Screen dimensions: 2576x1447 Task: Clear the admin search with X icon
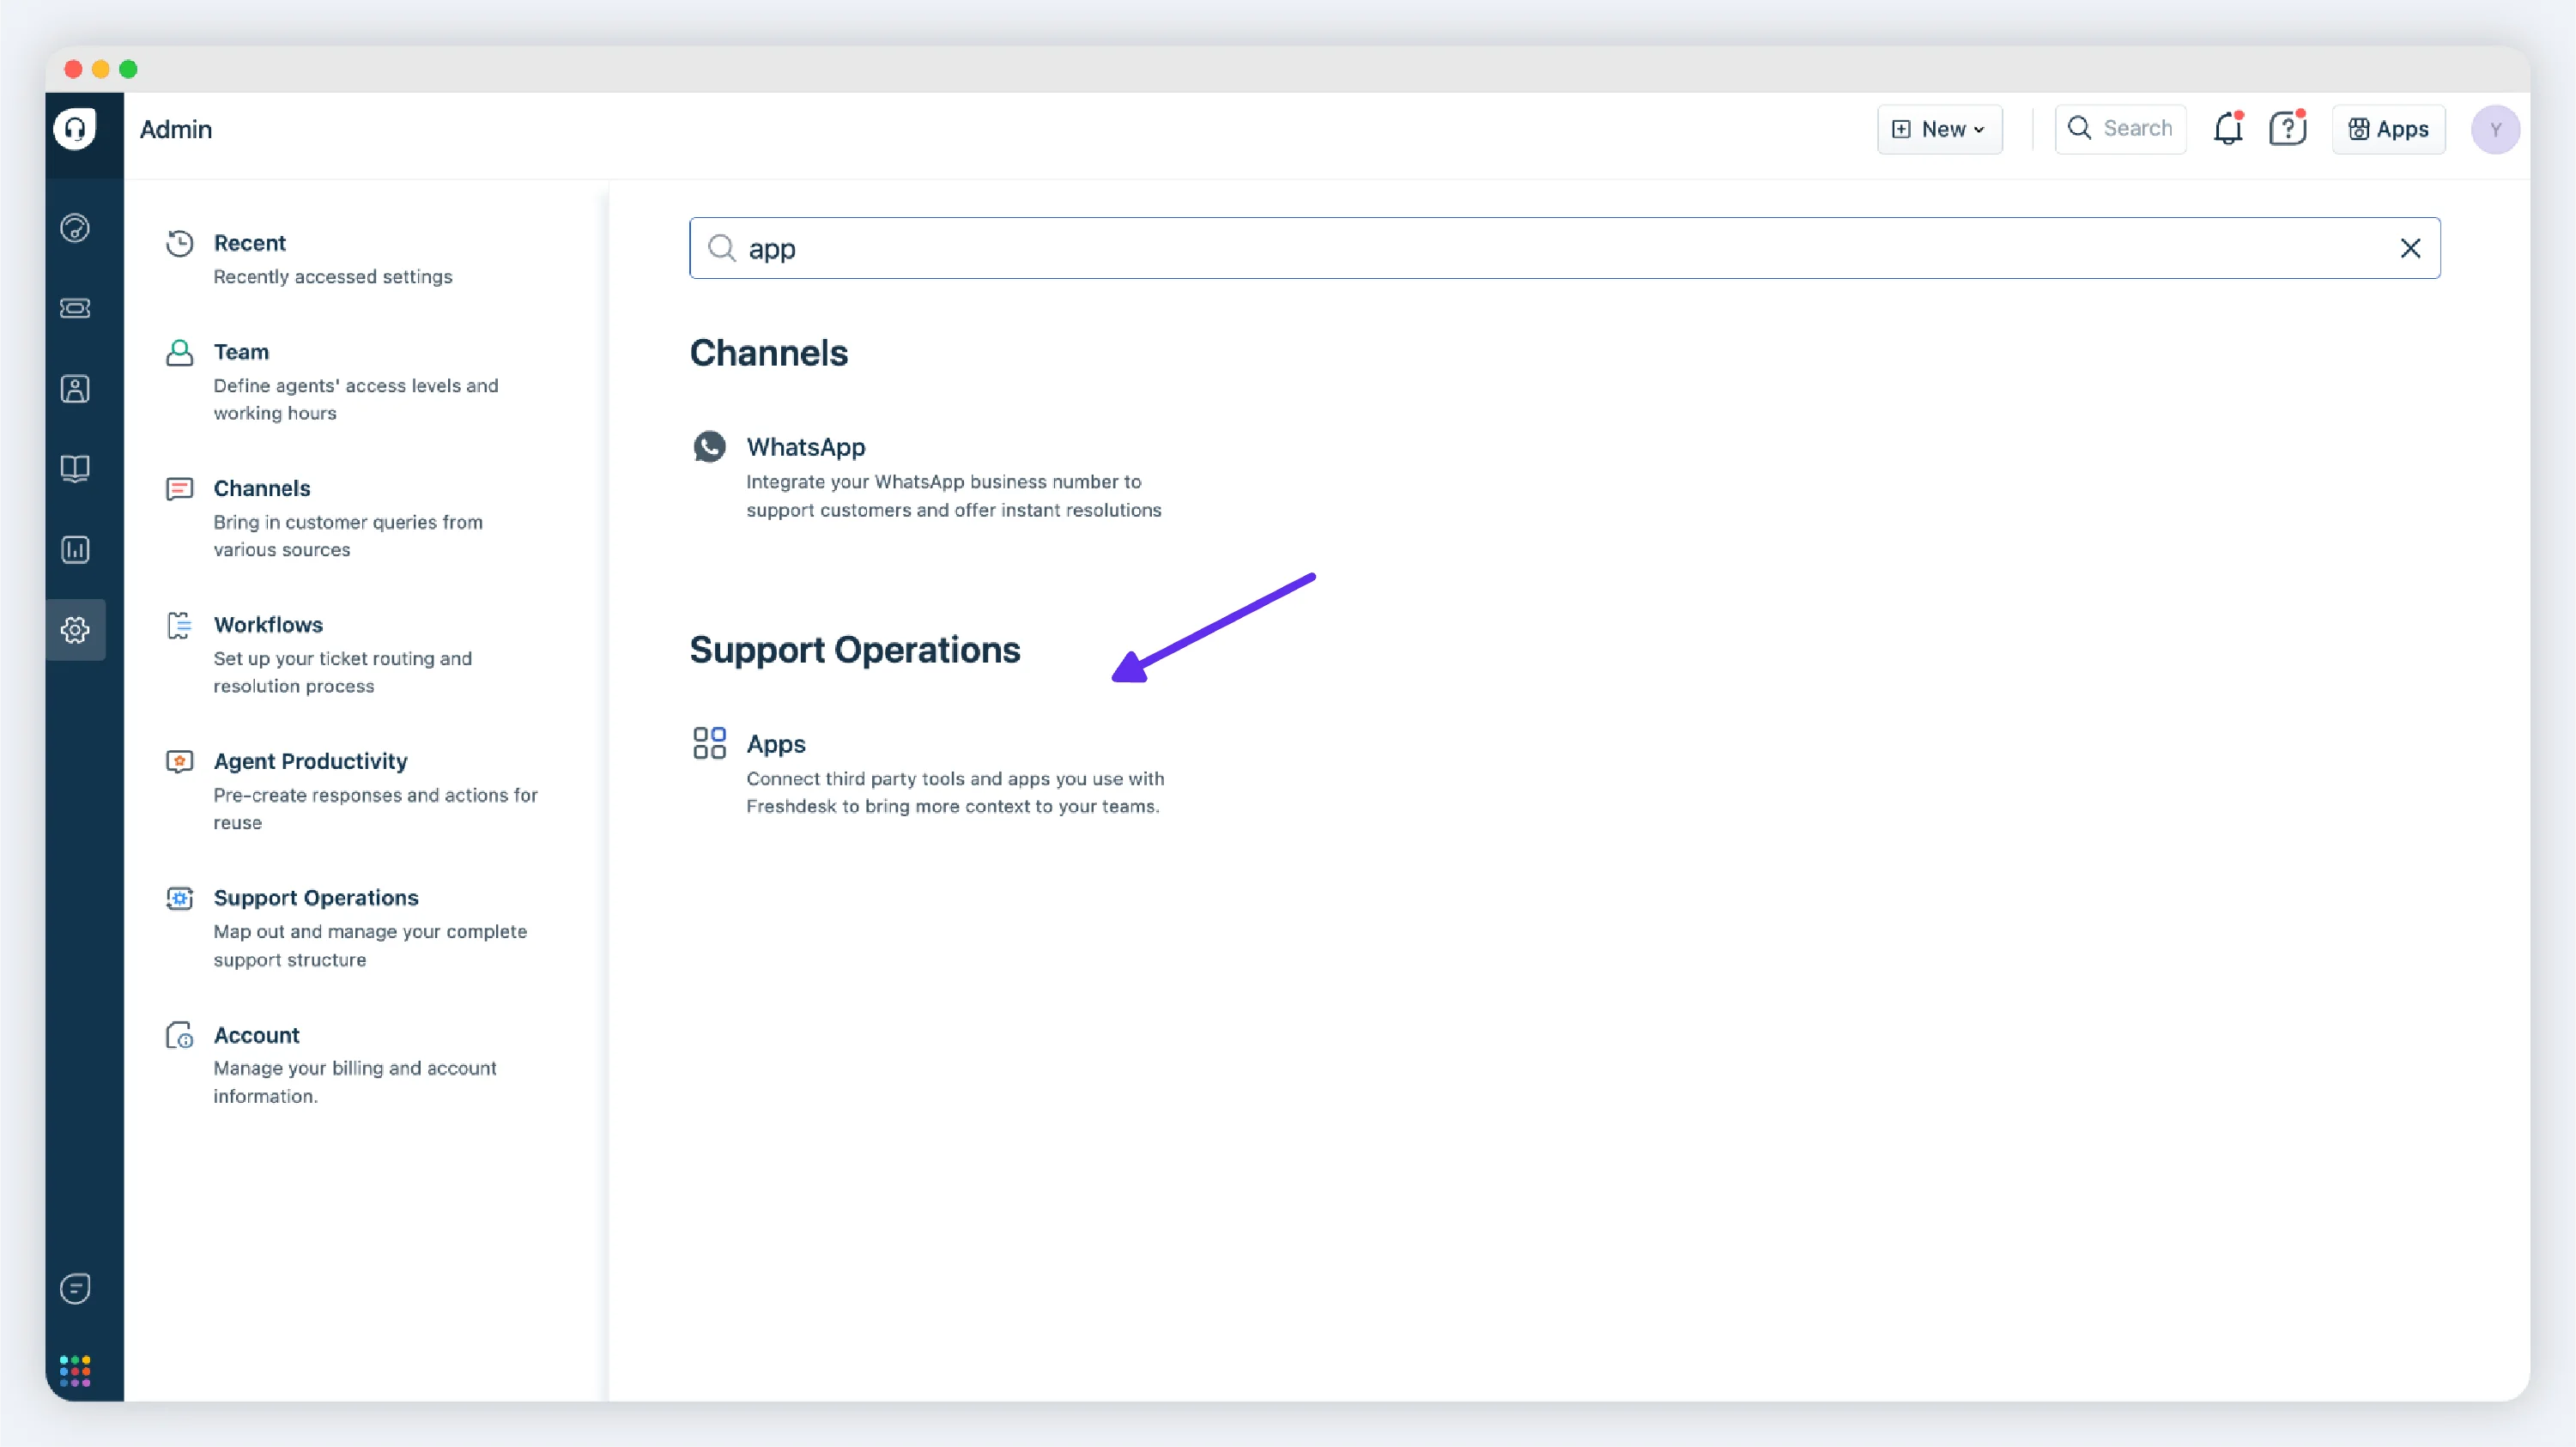pyautogui.click(x=2410, y=248)
